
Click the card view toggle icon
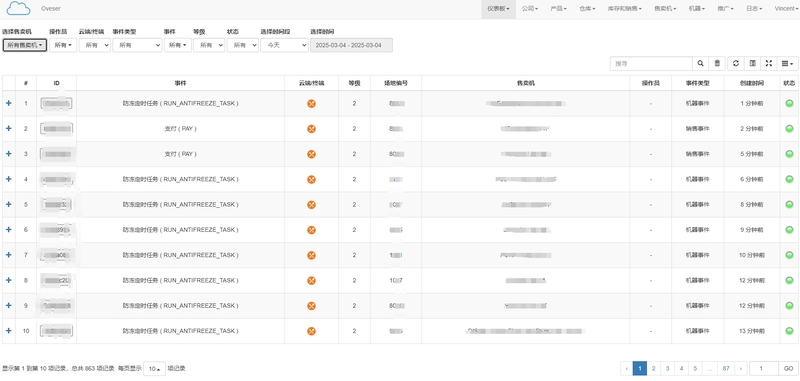(x=753, y=63)
